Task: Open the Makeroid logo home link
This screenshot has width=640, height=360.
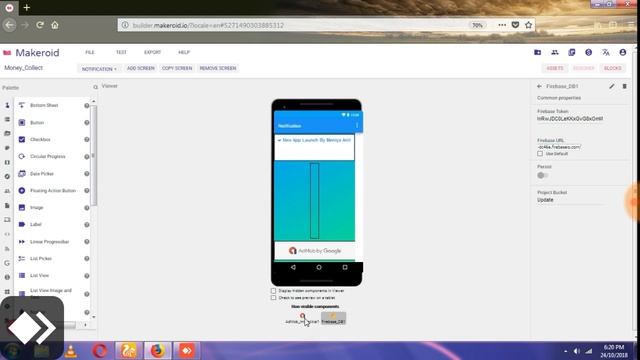Action: pyautogui.click(x=31, y=53)
